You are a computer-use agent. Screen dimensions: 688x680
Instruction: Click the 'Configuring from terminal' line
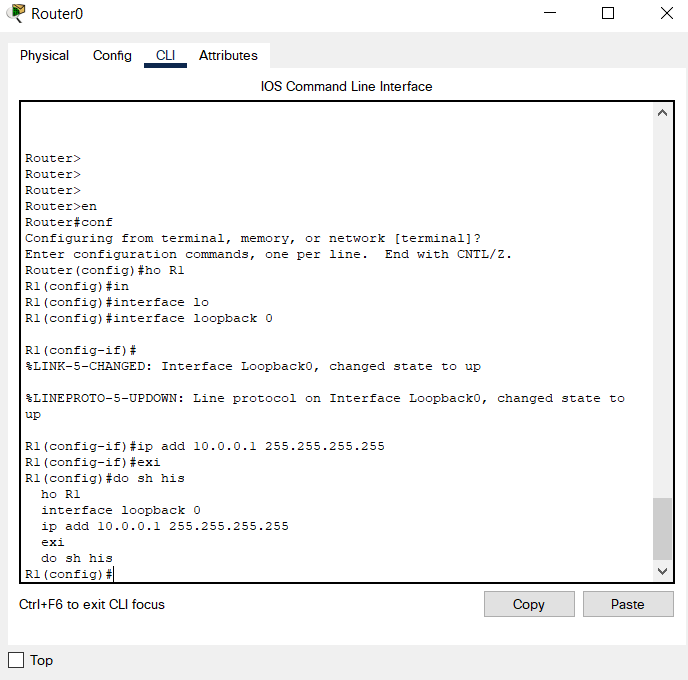pyautogui.click(x=253, y=238)
